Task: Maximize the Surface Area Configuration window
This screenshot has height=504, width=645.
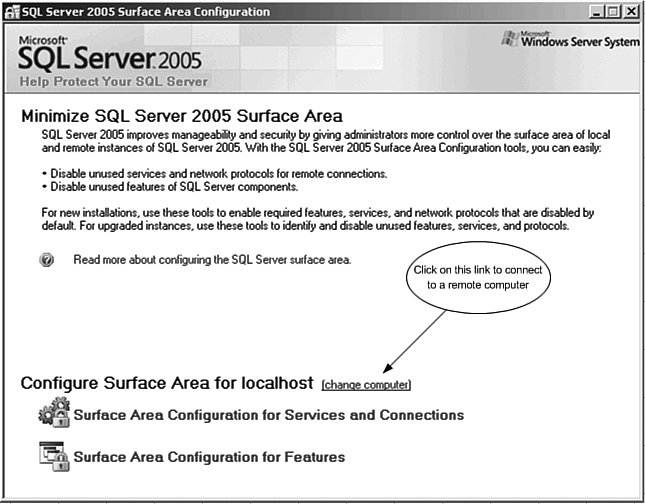Action: [613, 12]
